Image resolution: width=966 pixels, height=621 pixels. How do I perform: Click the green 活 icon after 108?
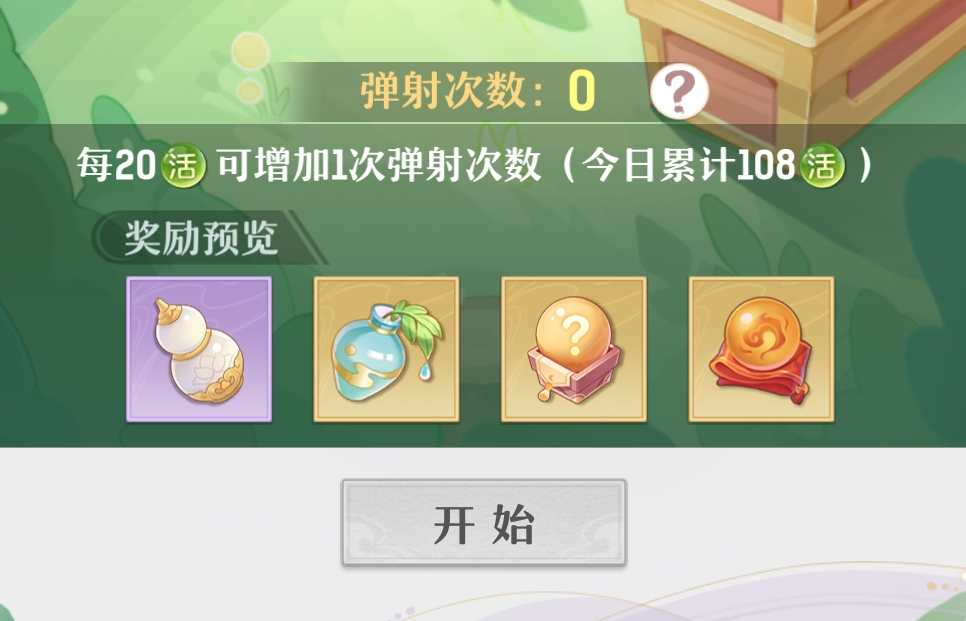coord(822,166)
